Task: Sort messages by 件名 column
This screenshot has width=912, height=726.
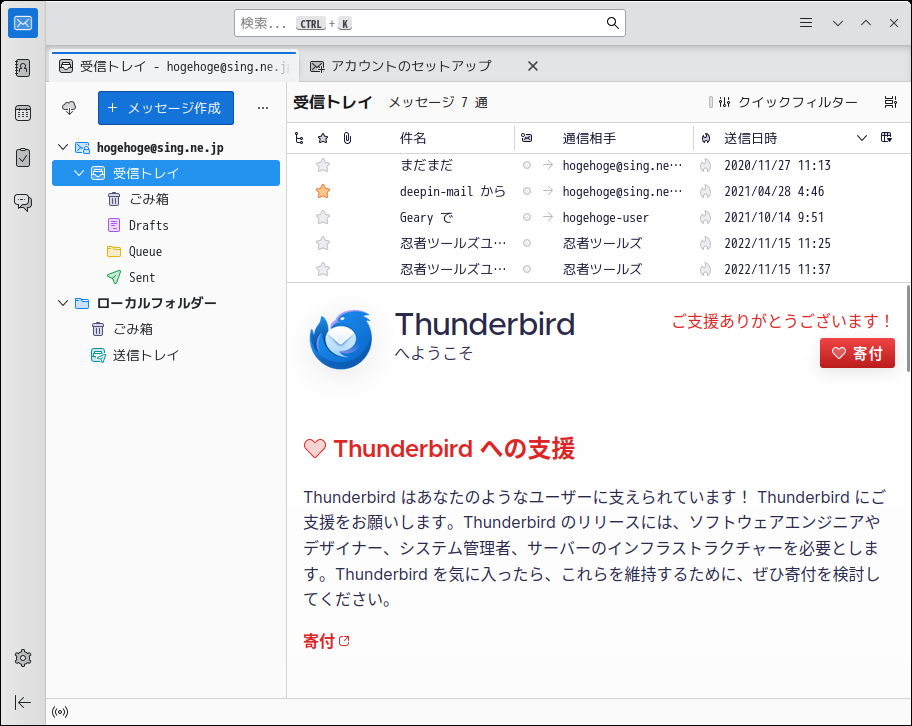Action: pyautogui.click(x=414, y=138)
